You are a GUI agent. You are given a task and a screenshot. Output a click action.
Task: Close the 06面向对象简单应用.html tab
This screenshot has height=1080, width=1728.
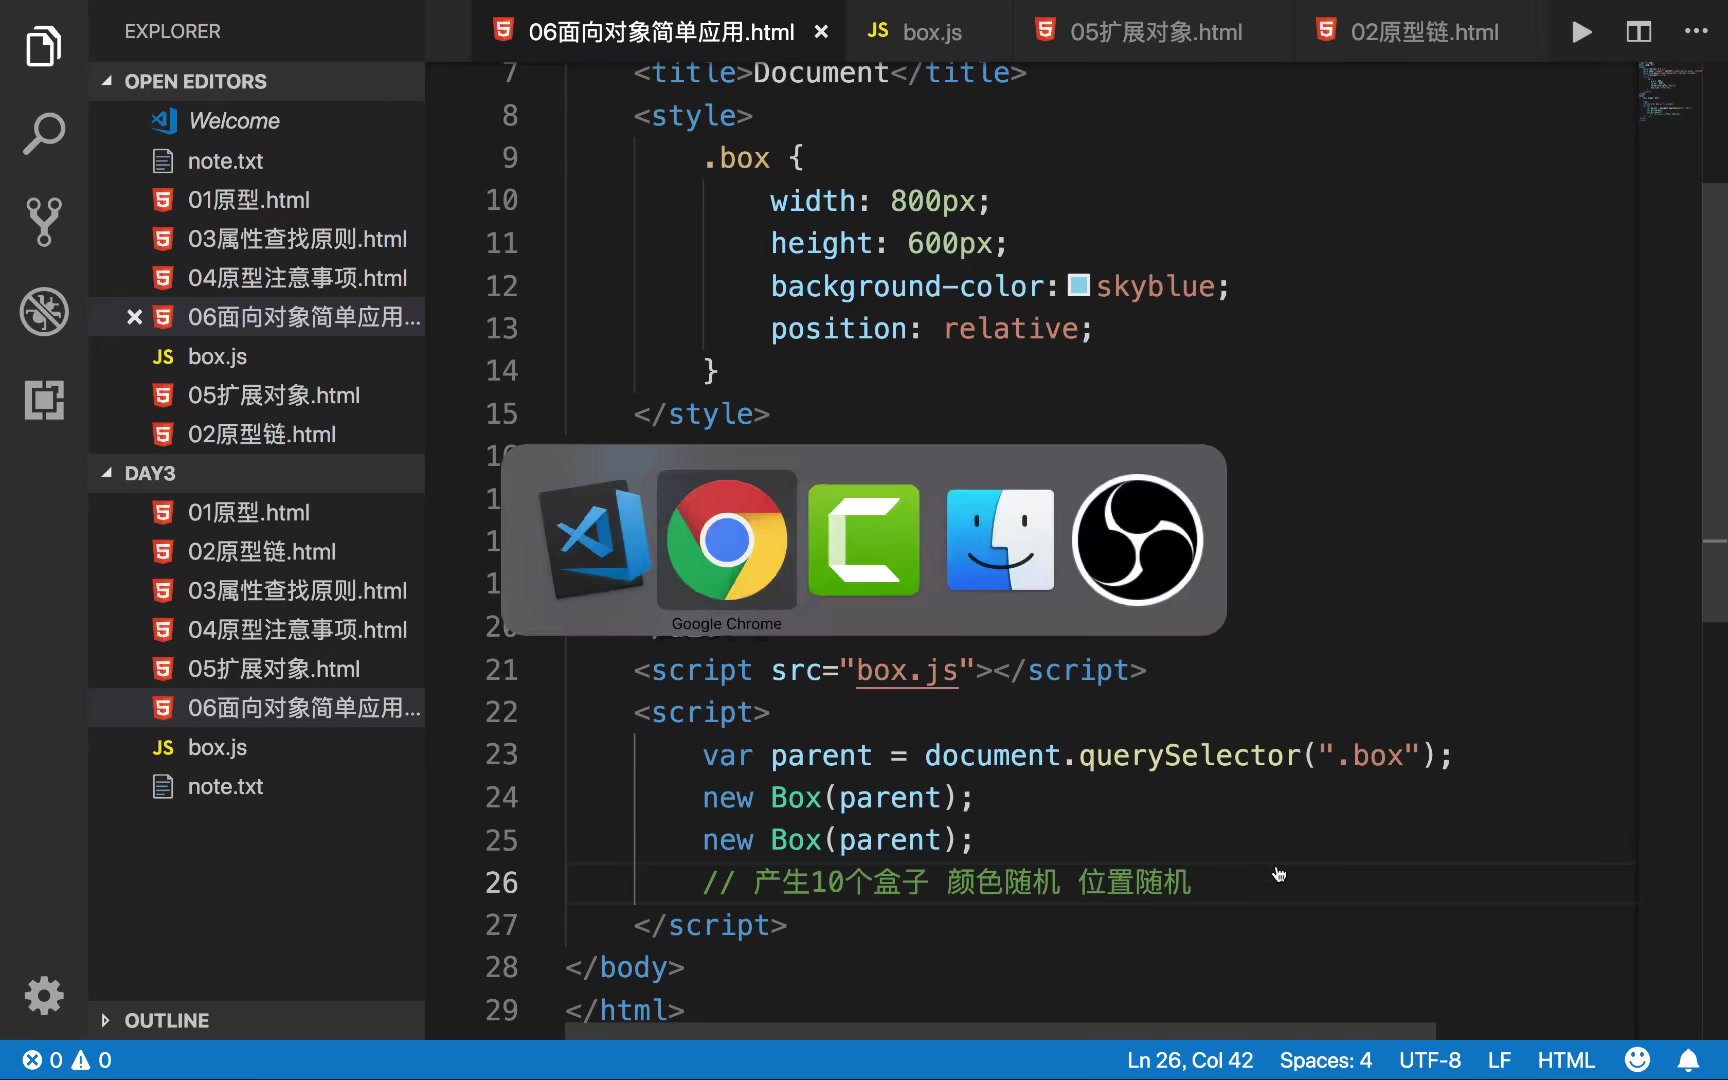821,32
